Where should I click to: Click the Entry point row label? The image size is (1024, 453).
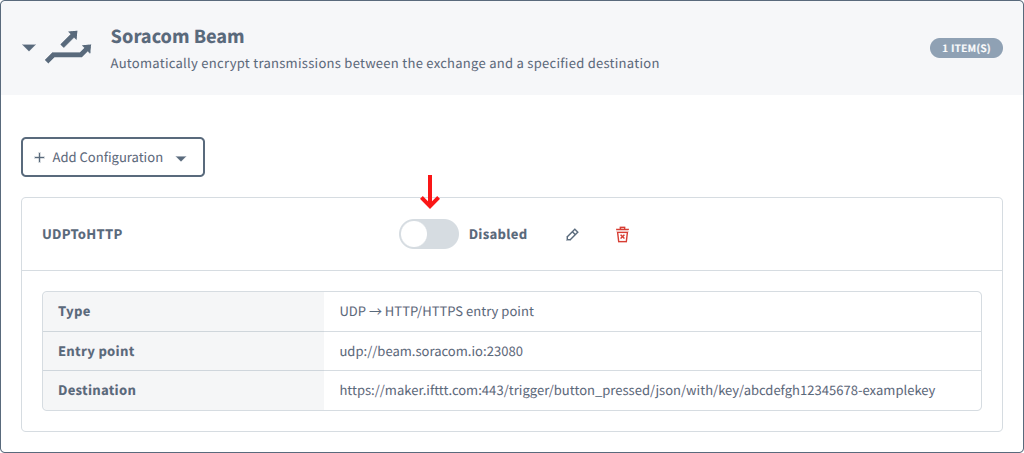click(x=96, y=351)
